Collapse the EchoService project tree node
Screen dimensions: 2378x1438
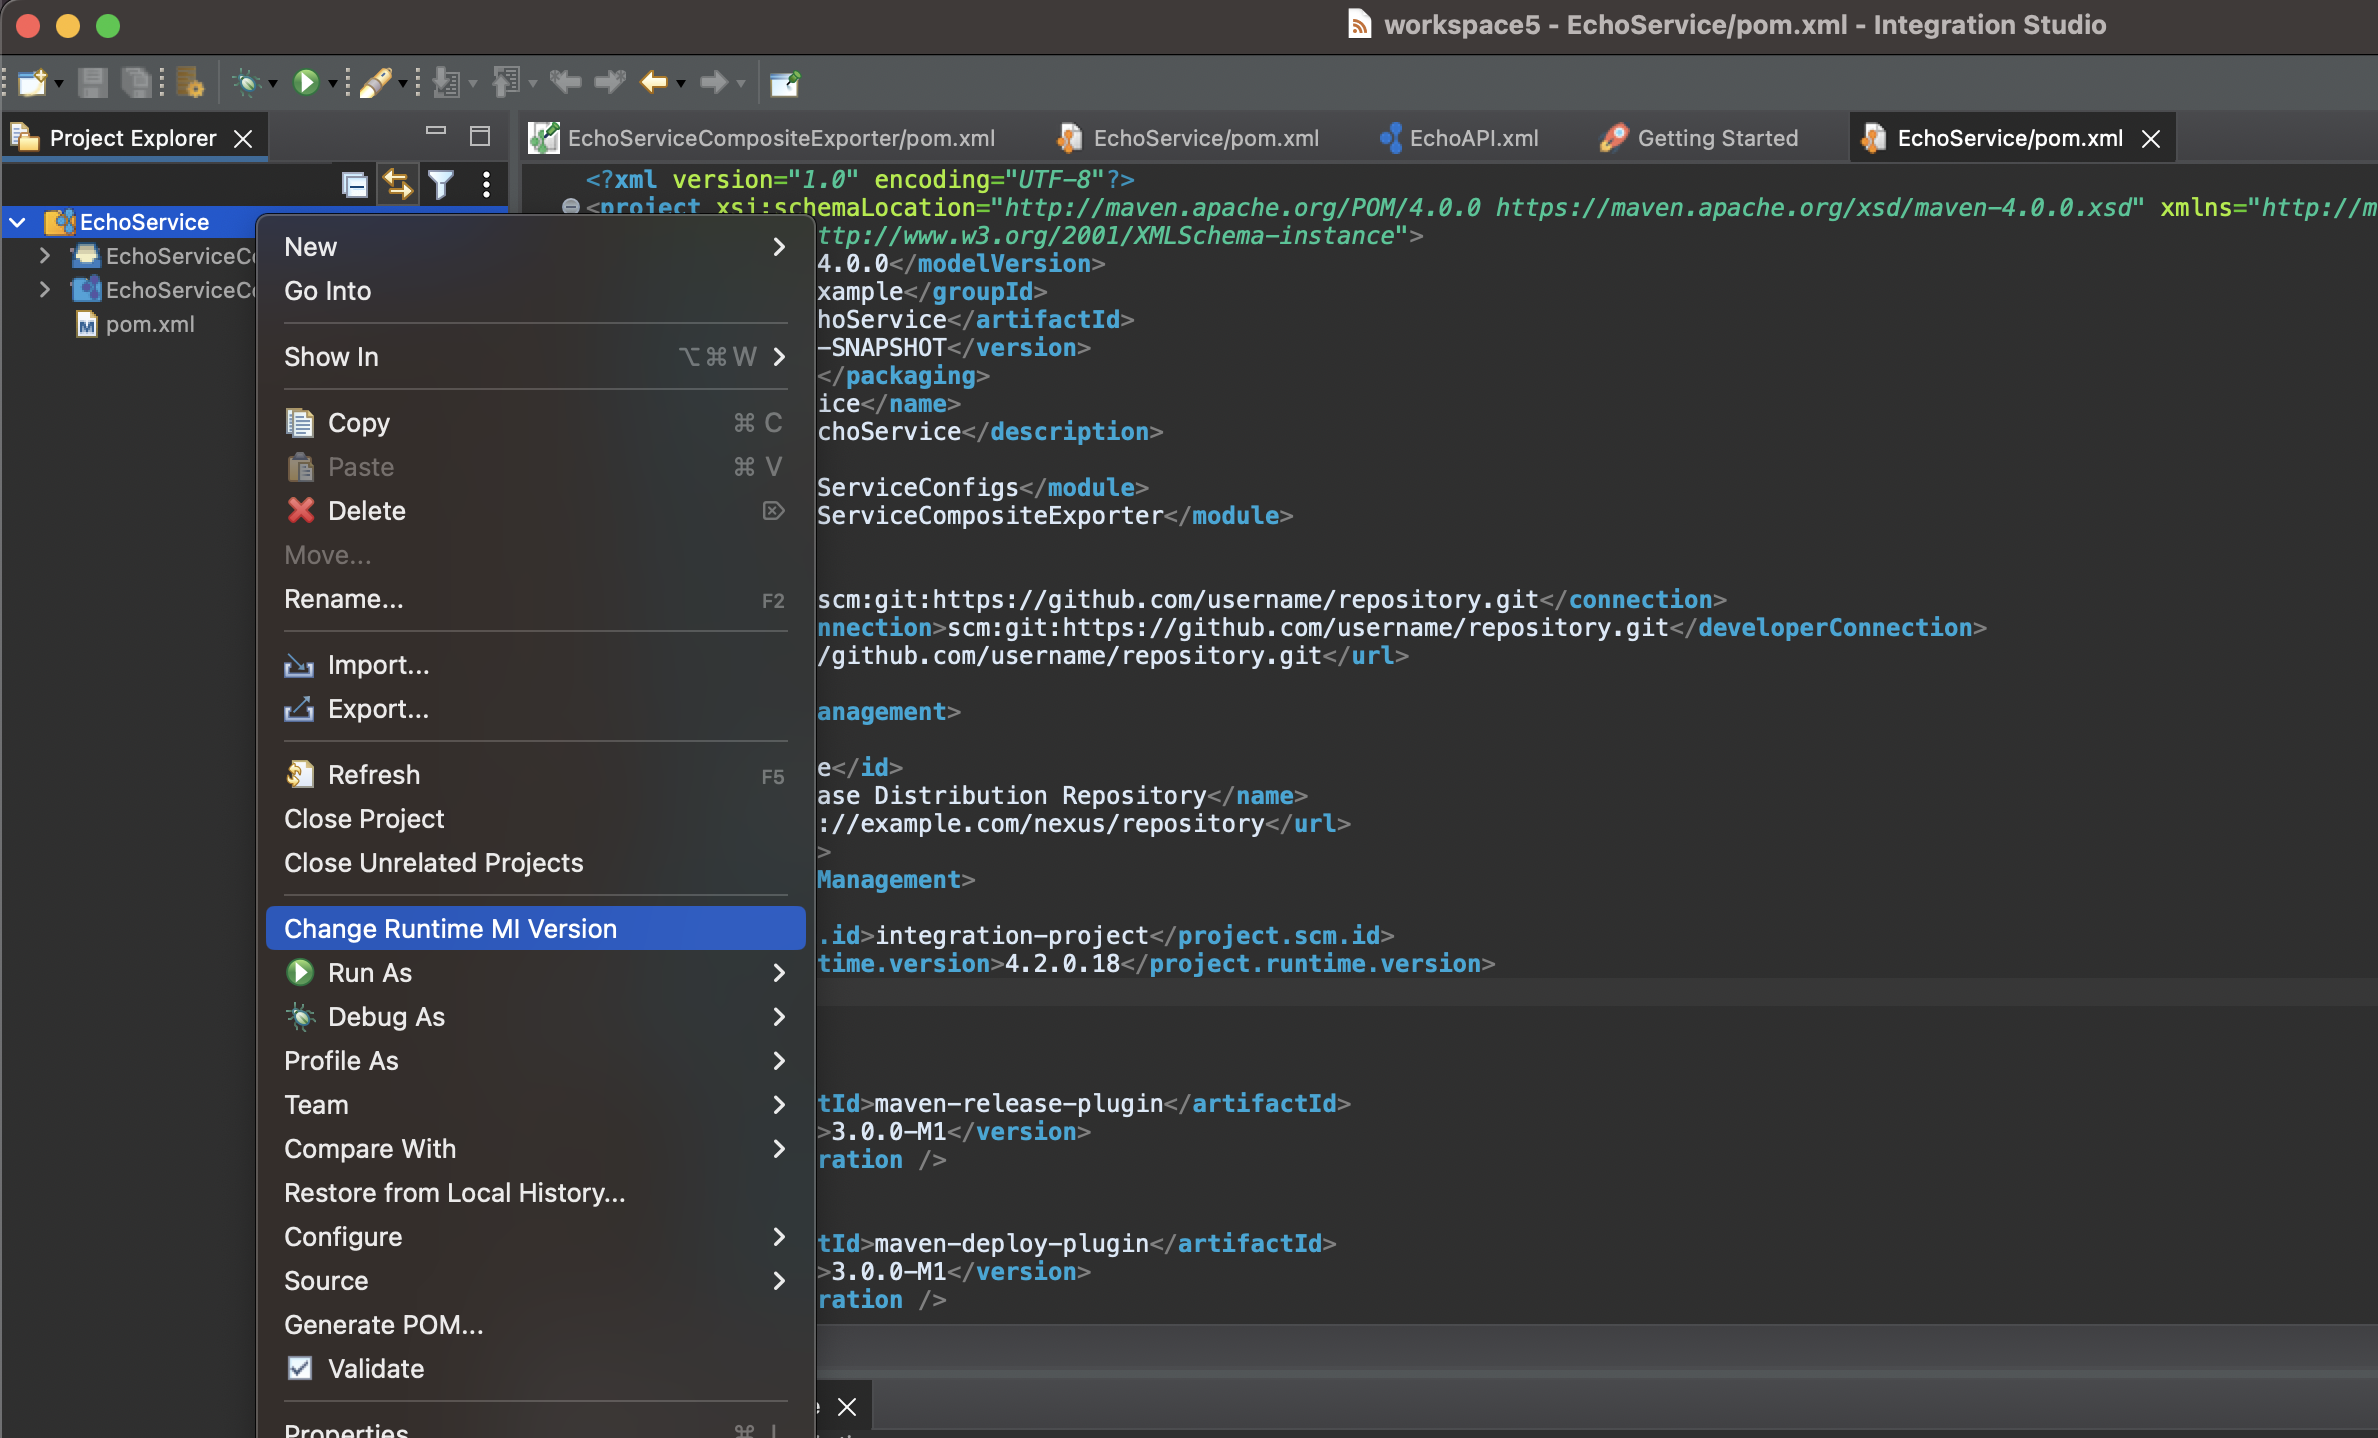point(18,222)
